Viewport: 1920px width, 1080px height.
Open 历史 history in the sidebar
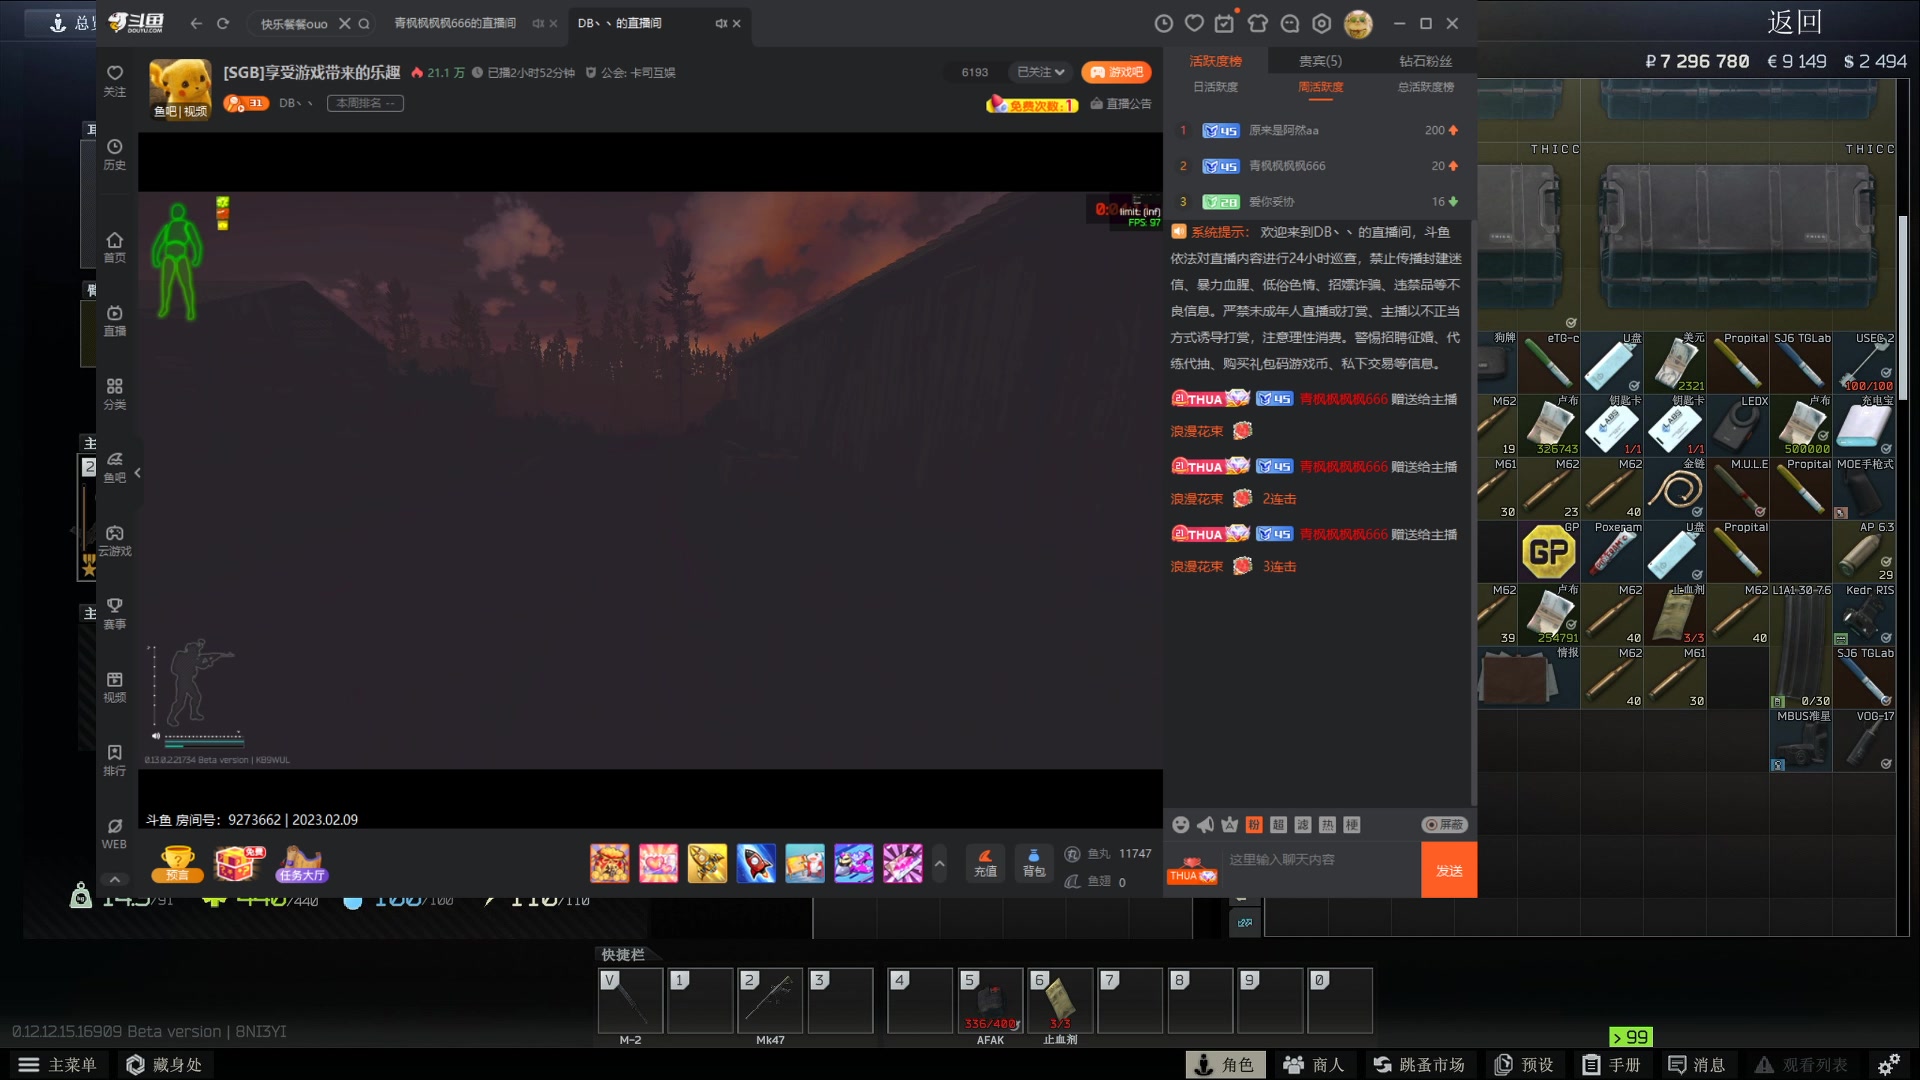point(115,154)
